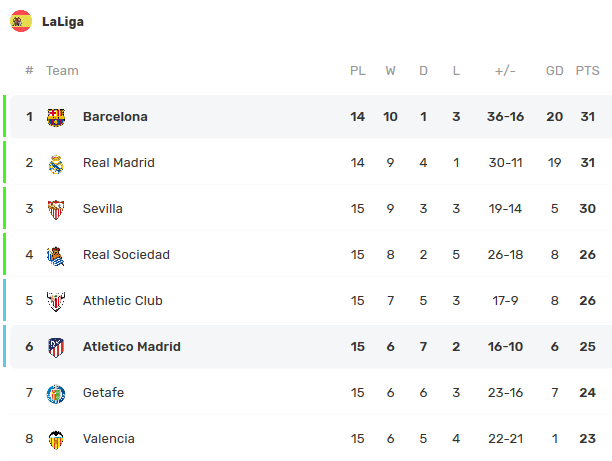The height and width of the screenshot is (461, 612).
Task: Select the Getafe team name
Action: [x=103, y=393]
